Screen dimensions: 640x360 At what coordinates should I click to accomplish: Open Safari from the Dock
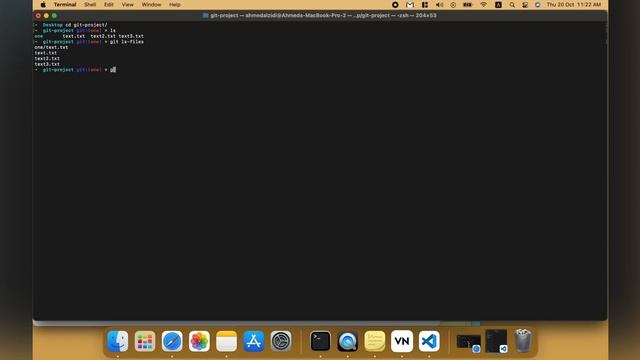click(x=172, y=341)
